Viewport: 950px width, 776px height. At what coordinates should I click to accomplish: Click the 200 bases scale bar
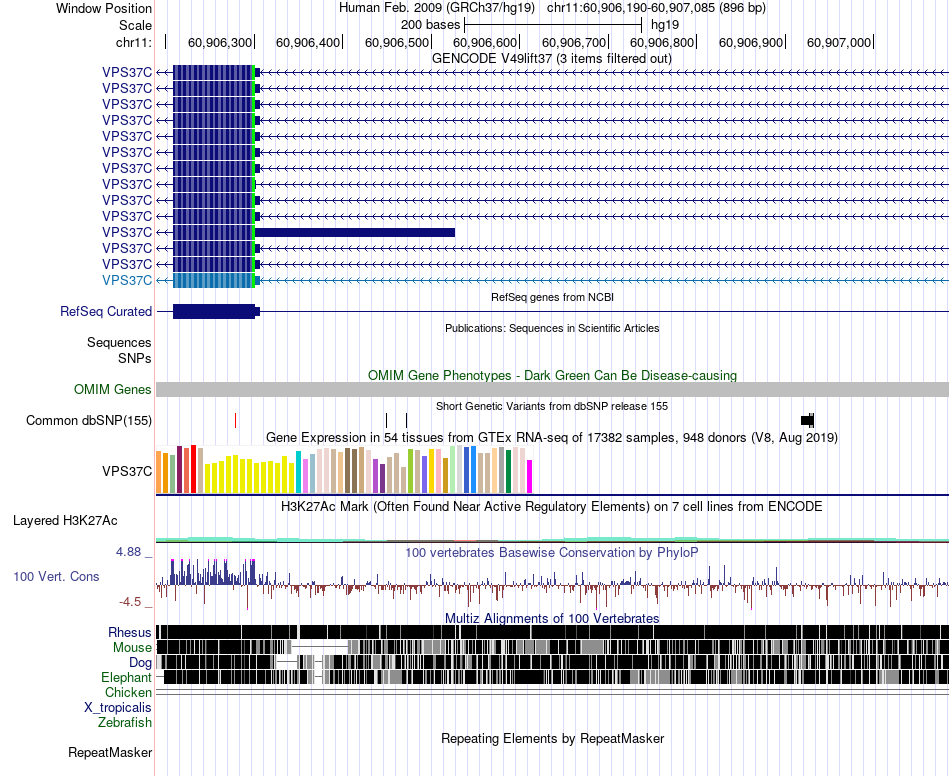pos(553,25)
